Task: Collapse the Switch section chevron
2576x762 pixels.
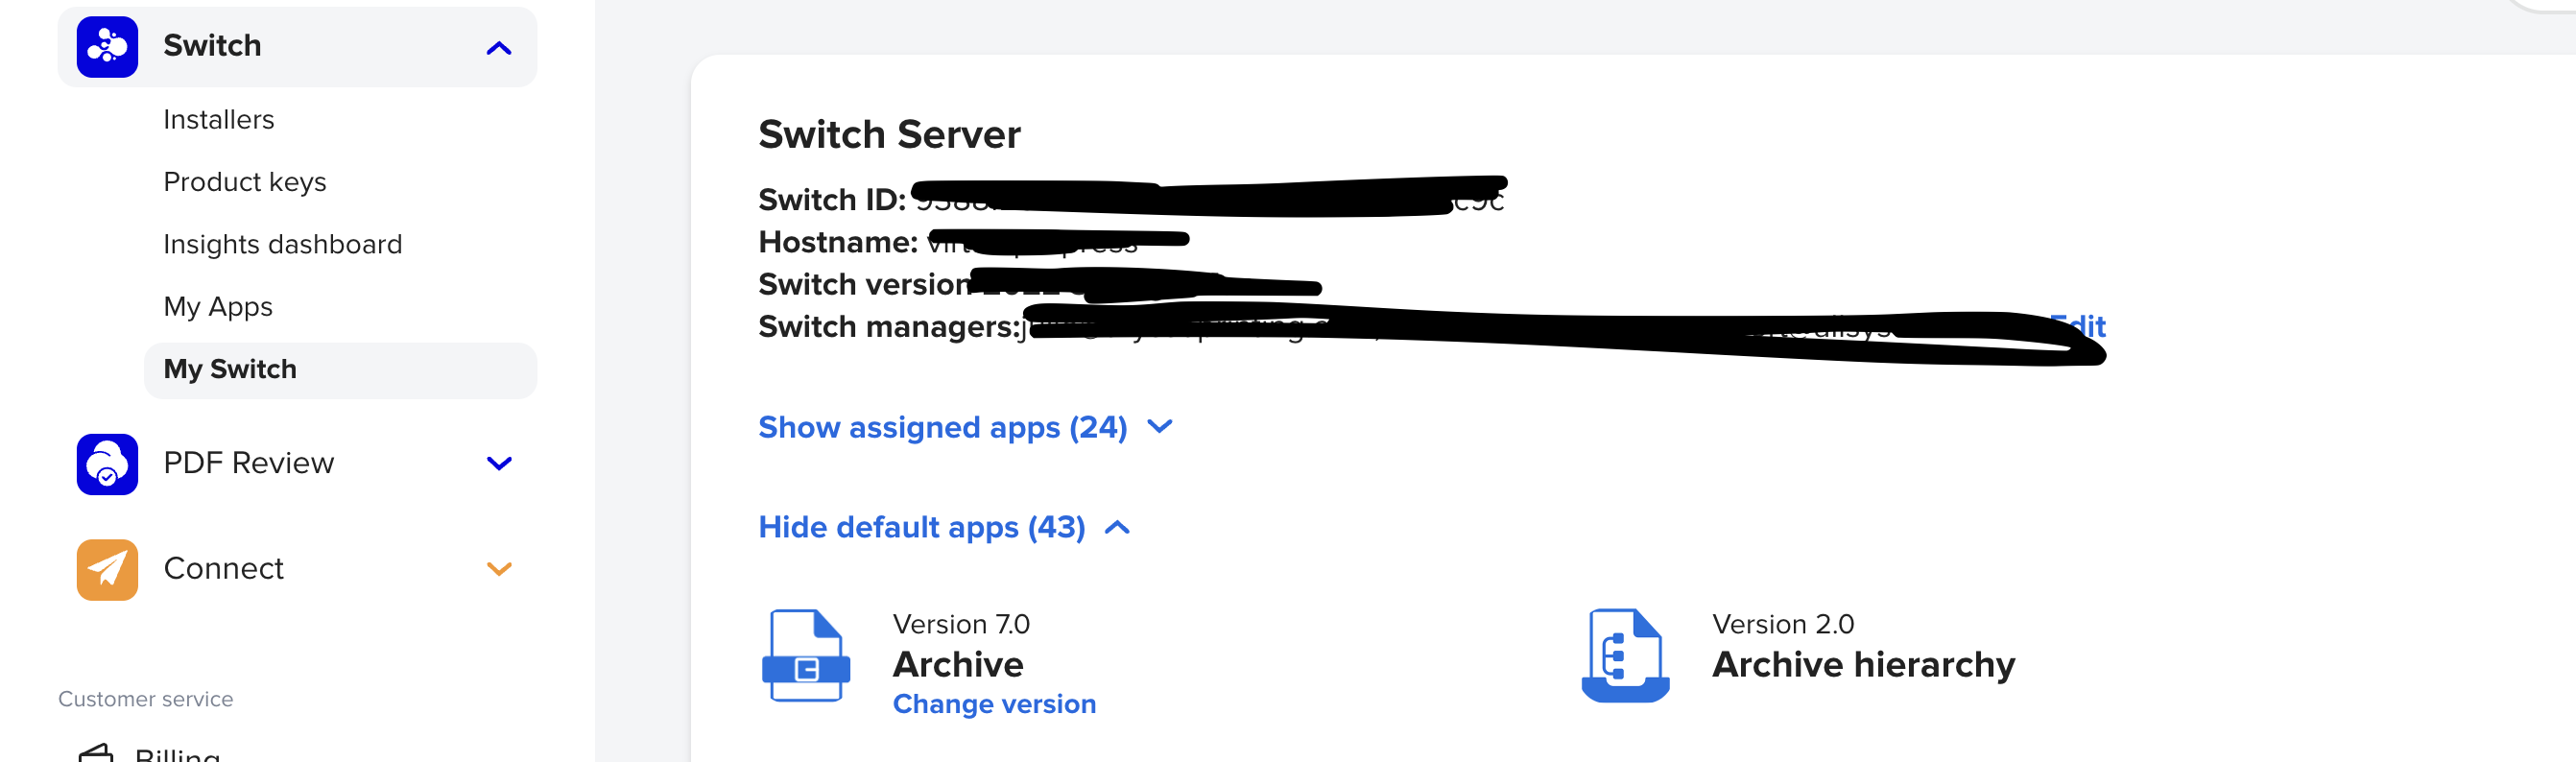Action: (x=499, y=48)
